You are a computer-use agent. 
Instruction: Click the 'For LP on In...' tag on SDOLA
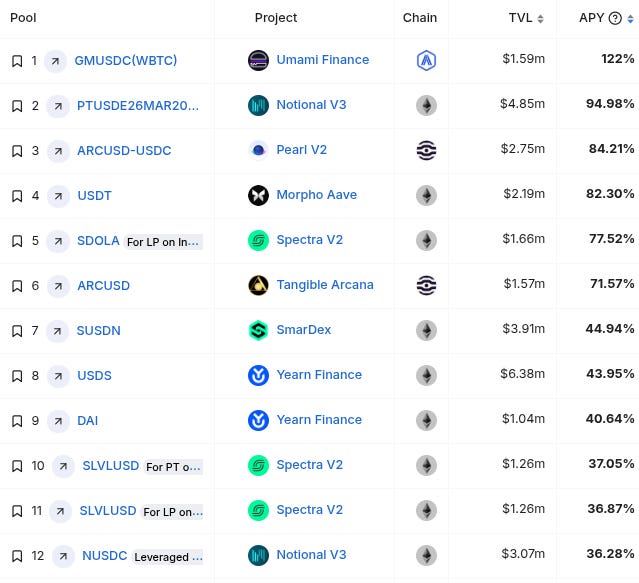click(163, 242)
